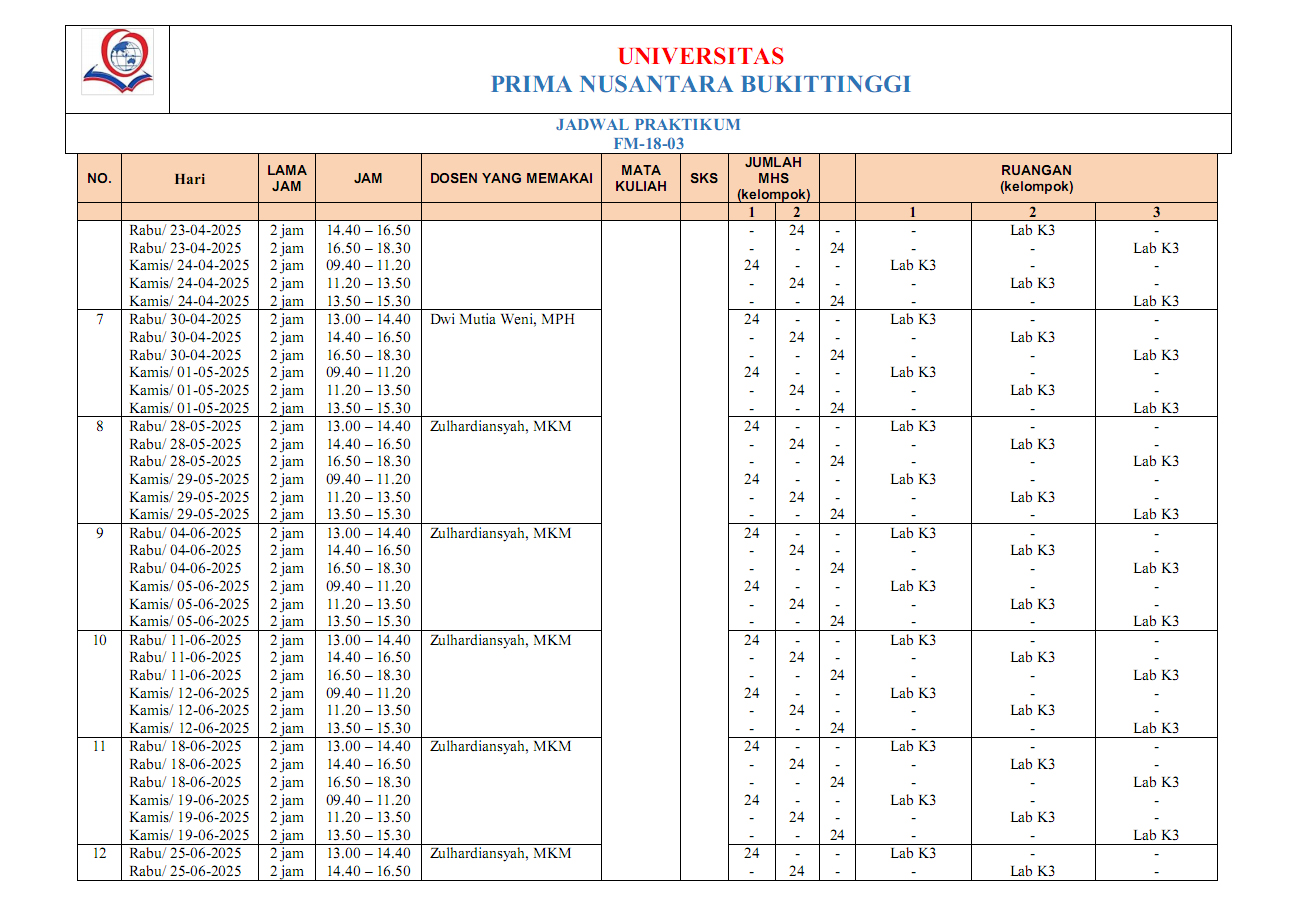The image size is (1295, 915).
Task: Select the "JADWAL PRAKTIKUM" heading
Action: (648, 125)
